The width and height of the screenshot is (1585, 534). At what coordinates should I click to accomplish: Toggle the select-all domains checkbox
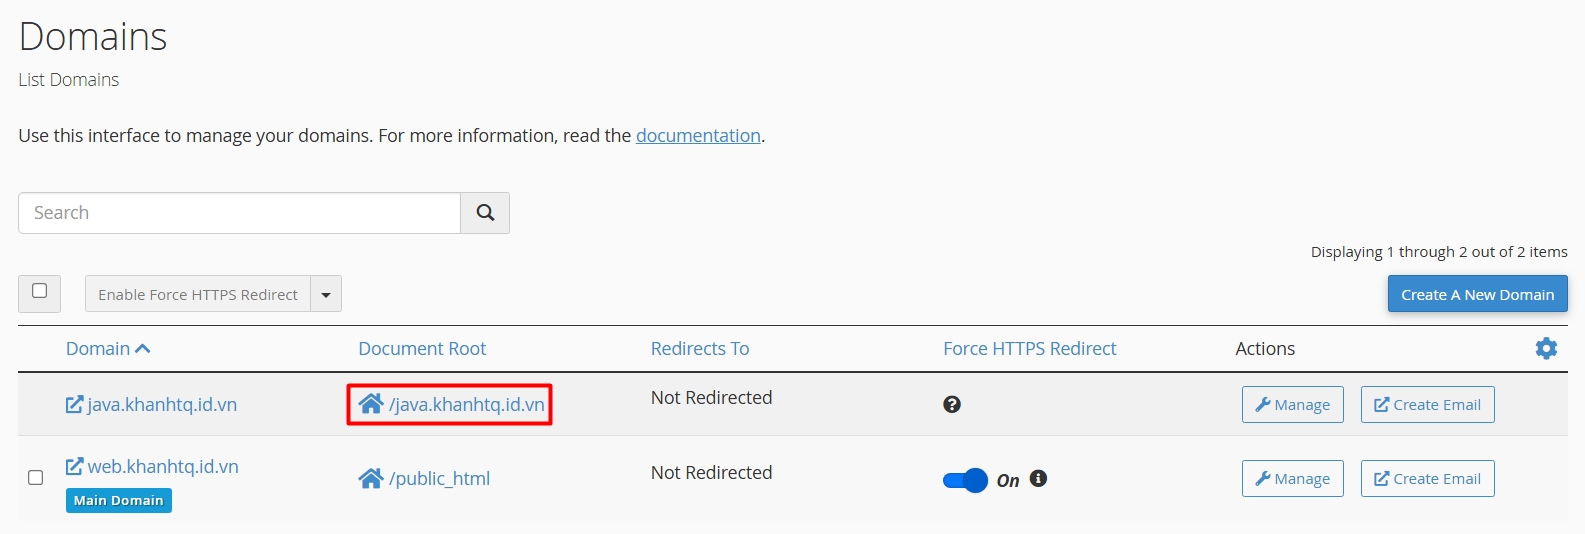pos(40,291)
